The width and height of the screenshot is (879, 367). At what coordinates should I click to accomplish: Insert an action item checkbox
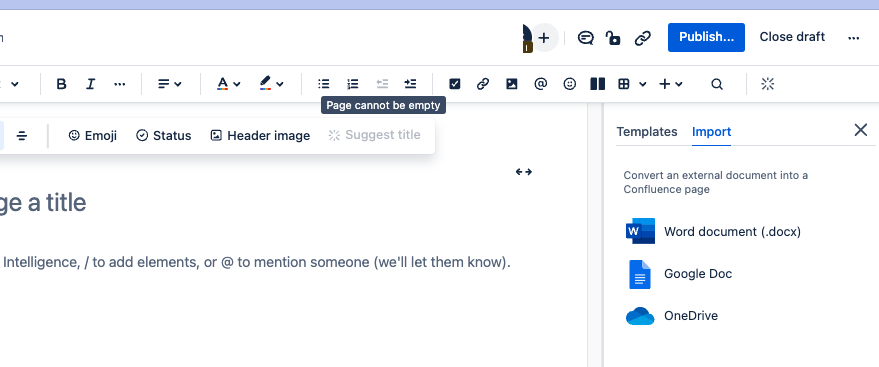coord(455,84)
